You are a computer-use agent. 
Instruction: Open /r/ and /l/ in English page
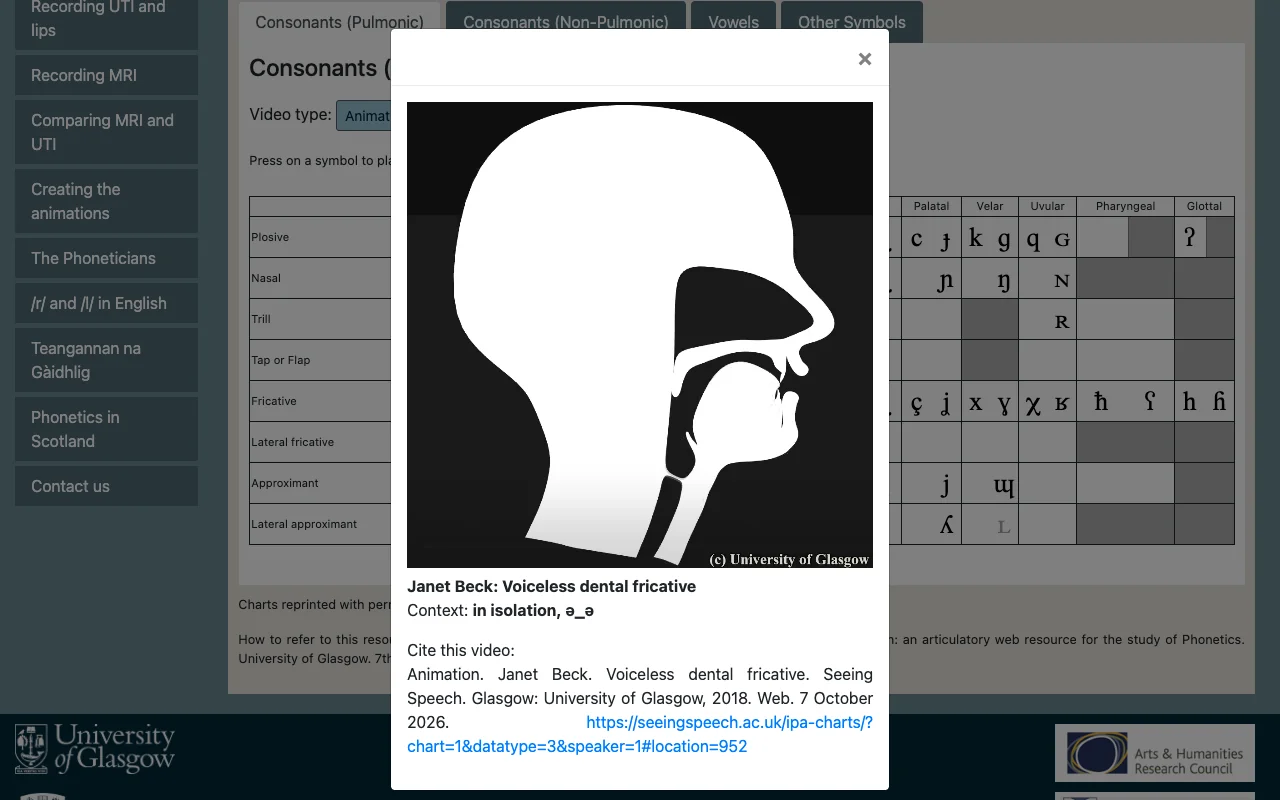pyautogui.click(x=106, y=303)
